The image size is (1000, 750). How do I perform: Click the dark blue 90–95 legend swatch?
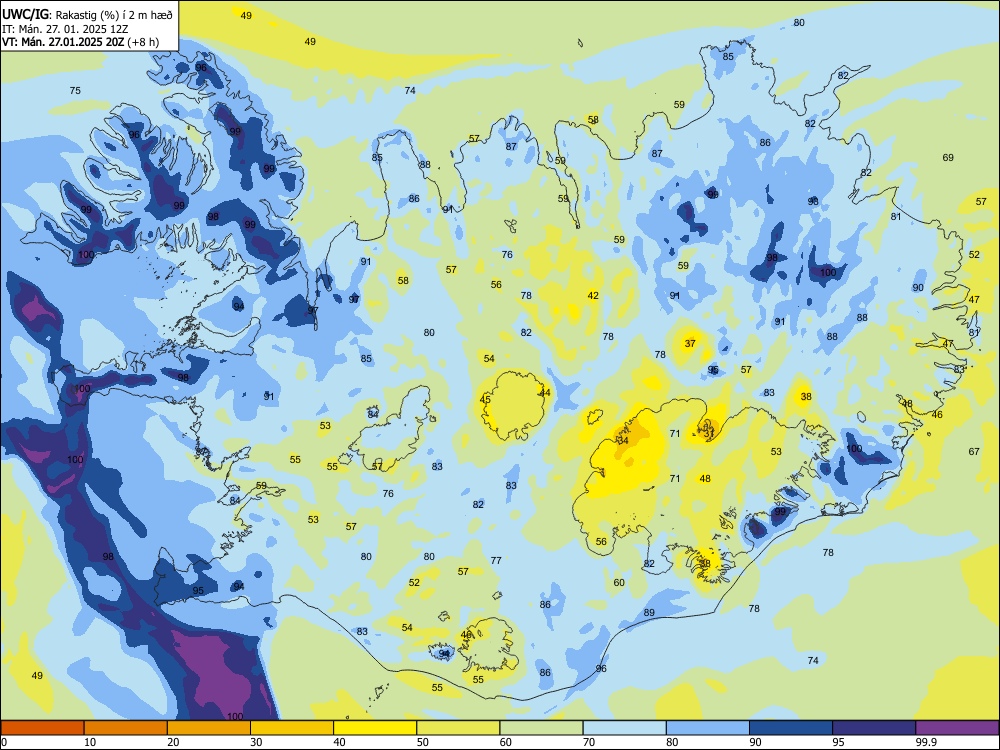[791, 728]
